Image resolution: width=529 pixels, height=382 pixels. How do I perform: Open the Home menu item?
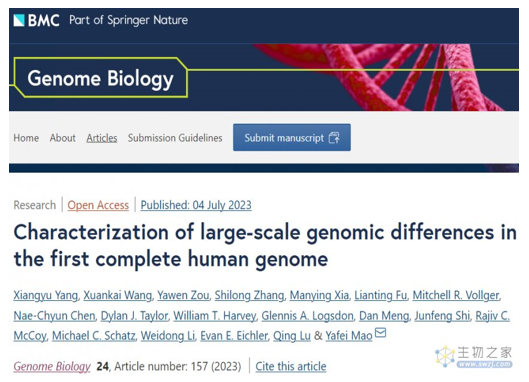click(x=26, y=138)
